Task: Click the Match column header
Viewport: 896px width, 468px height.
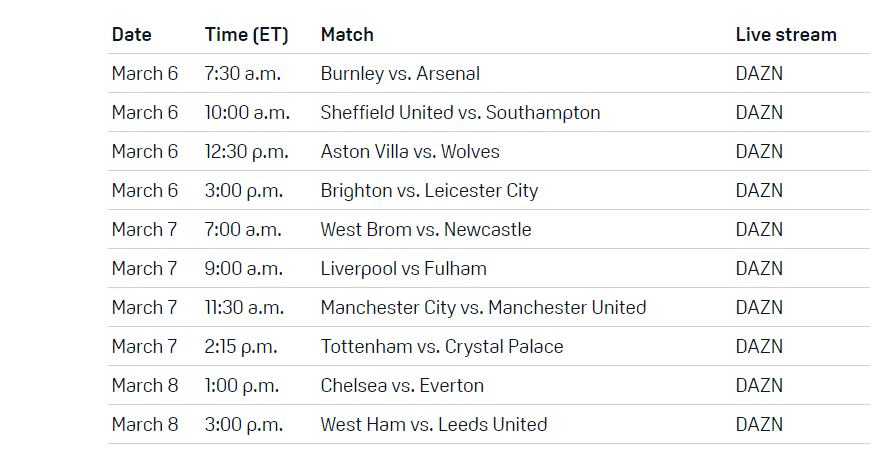Action: [347, 34]
